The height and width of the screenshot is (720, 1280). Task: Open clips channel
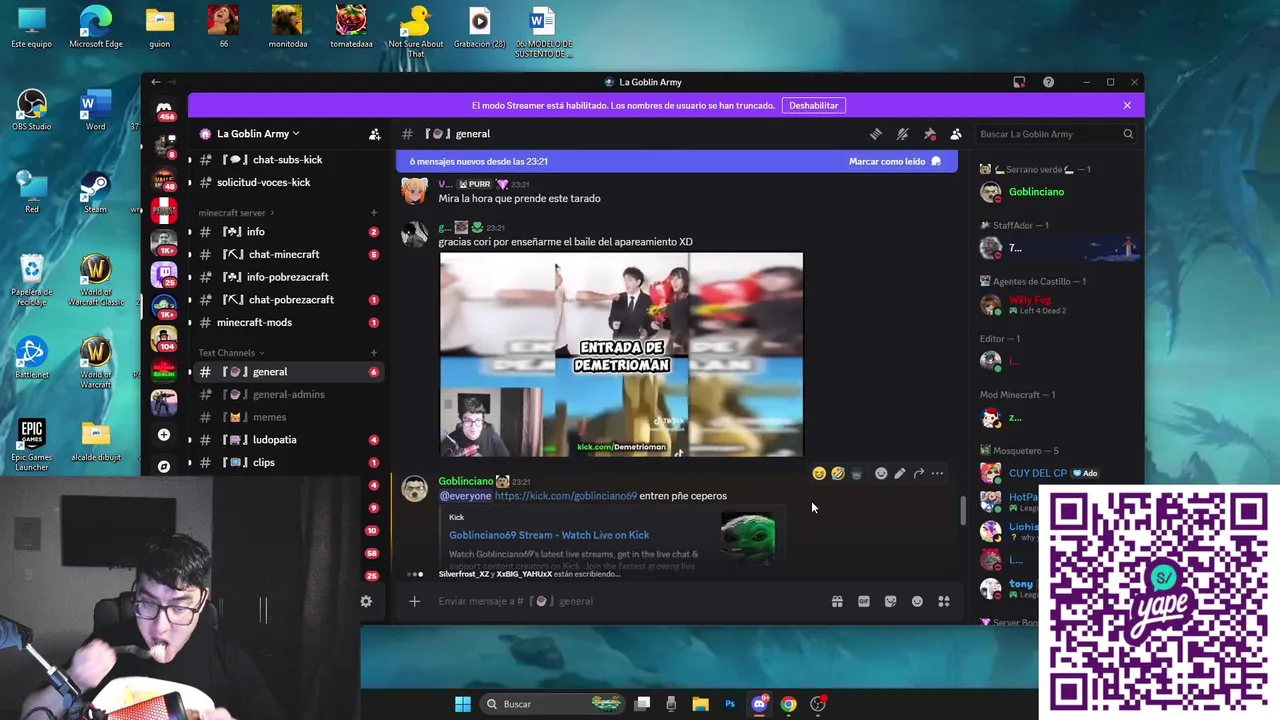tap(288, 463)
